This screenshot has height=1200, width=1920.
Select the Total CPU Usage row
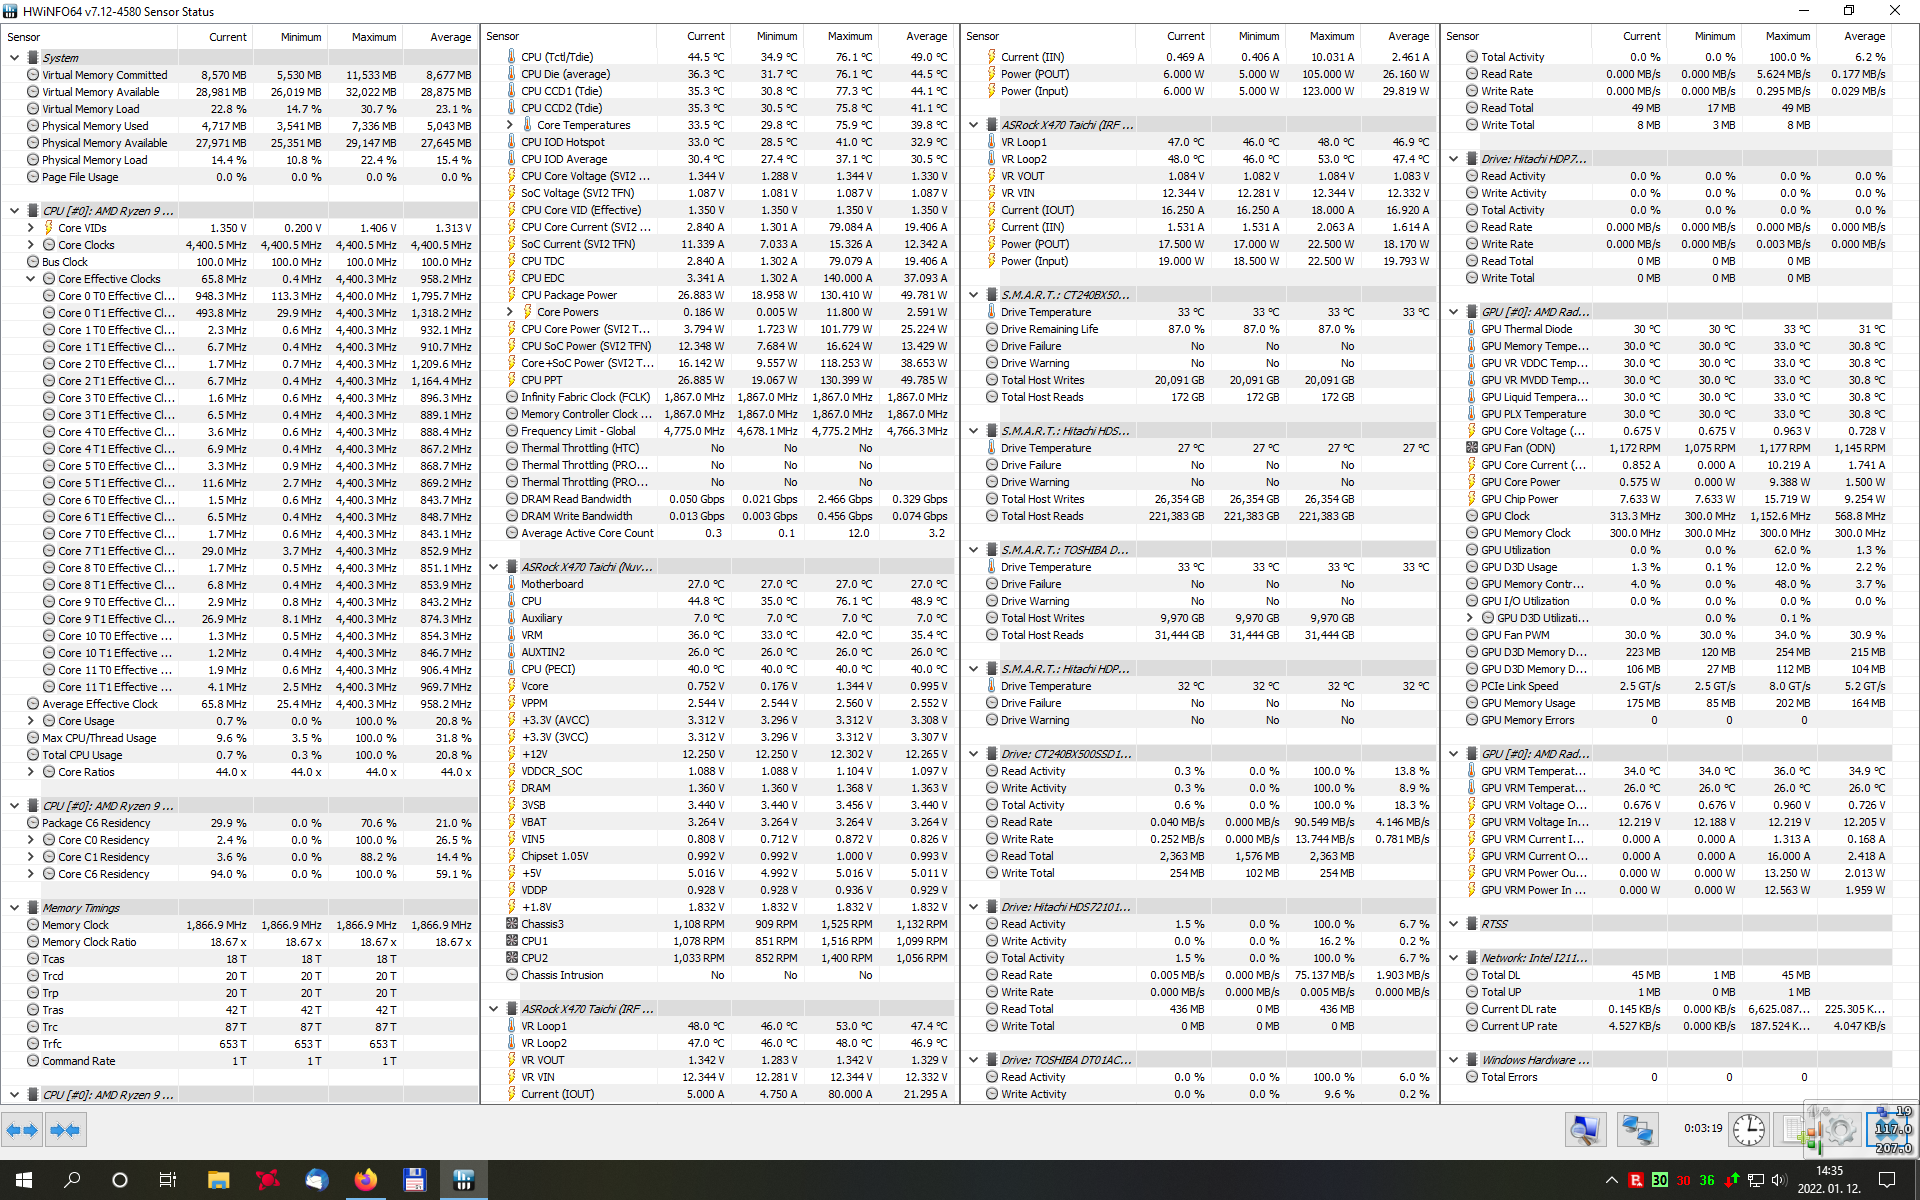pyautogui.click(x=240, y=755)
